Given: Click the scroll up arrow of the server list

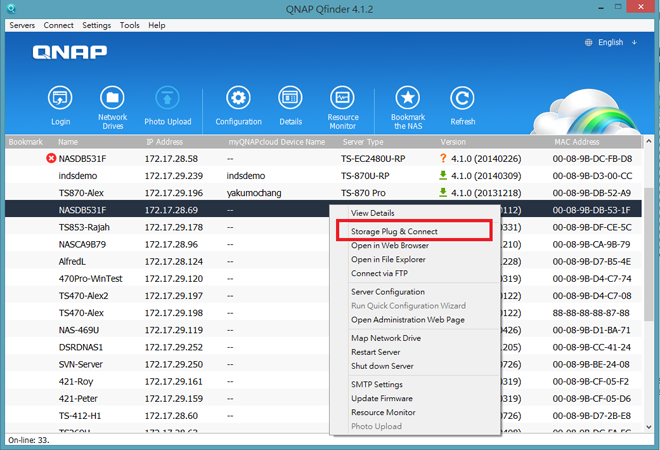Looking at the screenshot, I should [x=649, y=141].
